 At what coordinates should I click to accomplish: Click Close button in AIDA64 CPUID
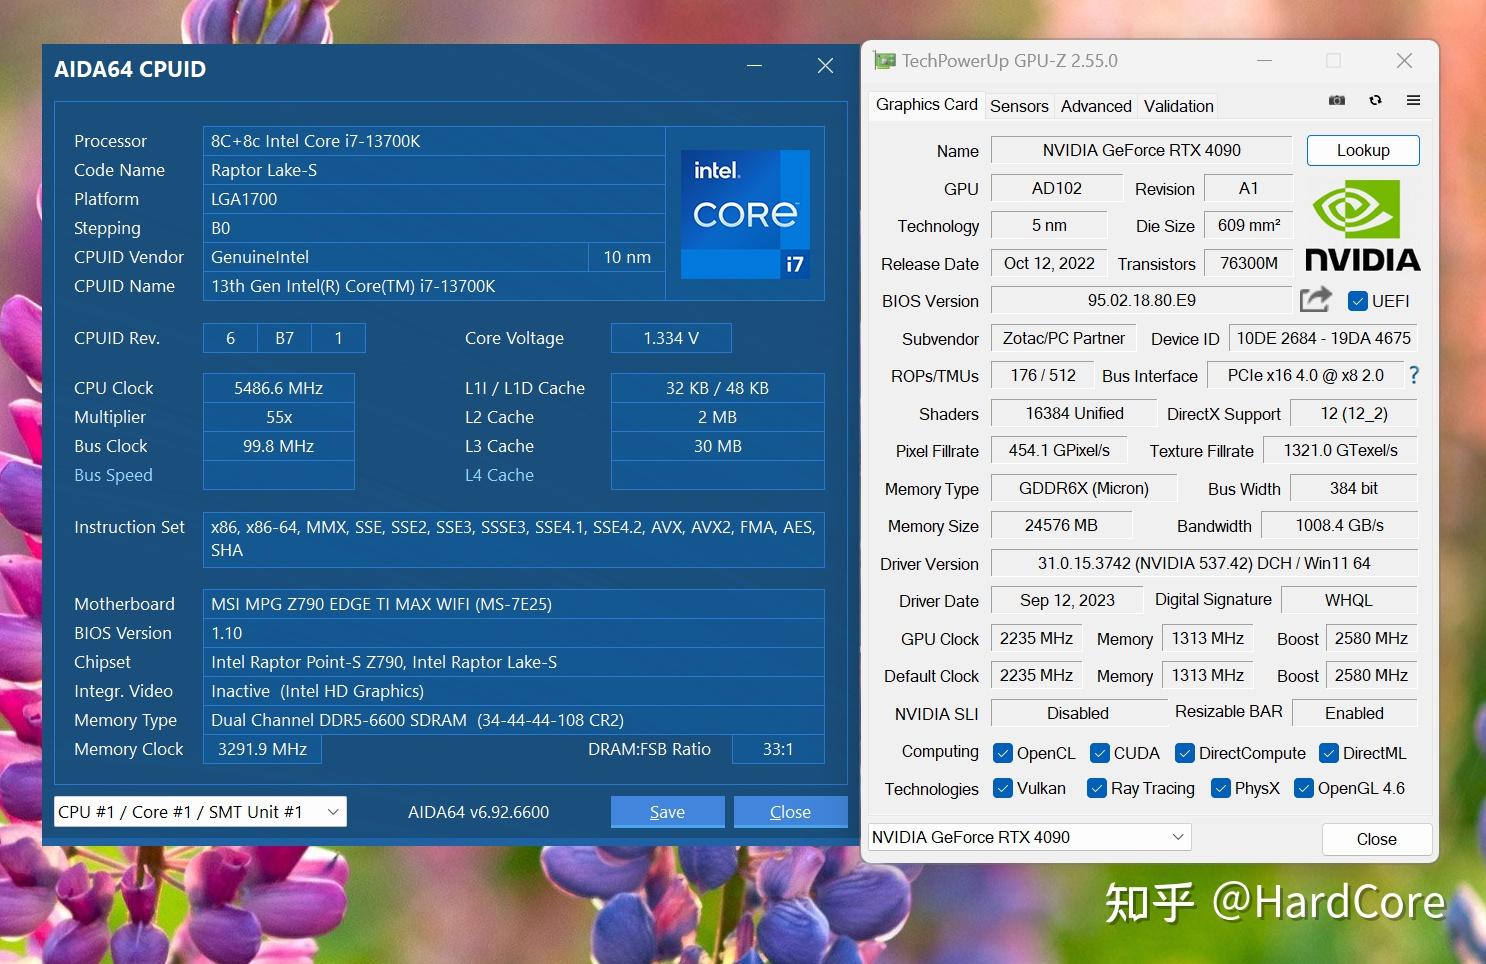[790, 812]
